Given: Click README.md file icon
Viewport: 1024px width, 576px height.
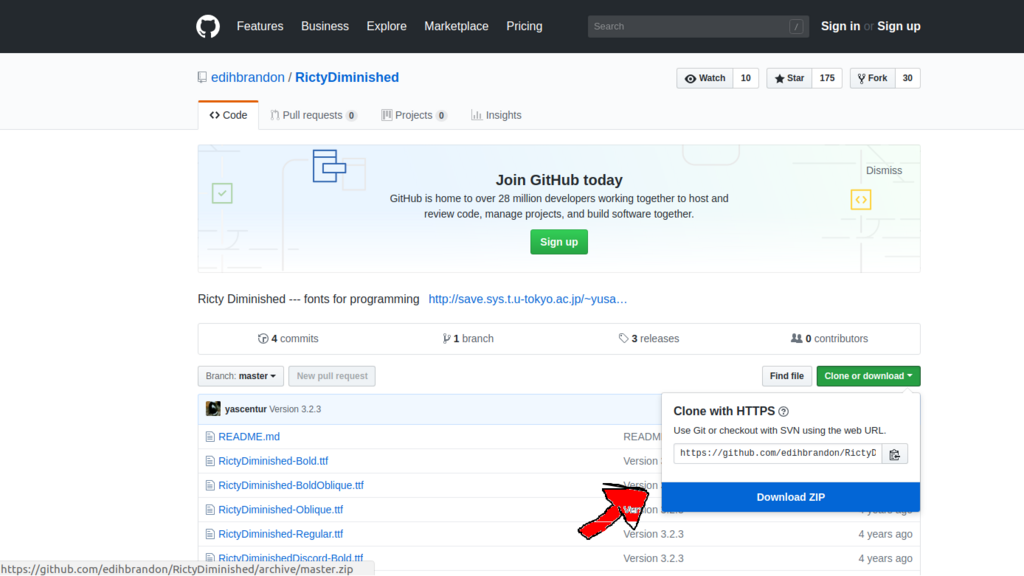Looking at the screenshot, I should pyautogui.click(x=210, y=437).
